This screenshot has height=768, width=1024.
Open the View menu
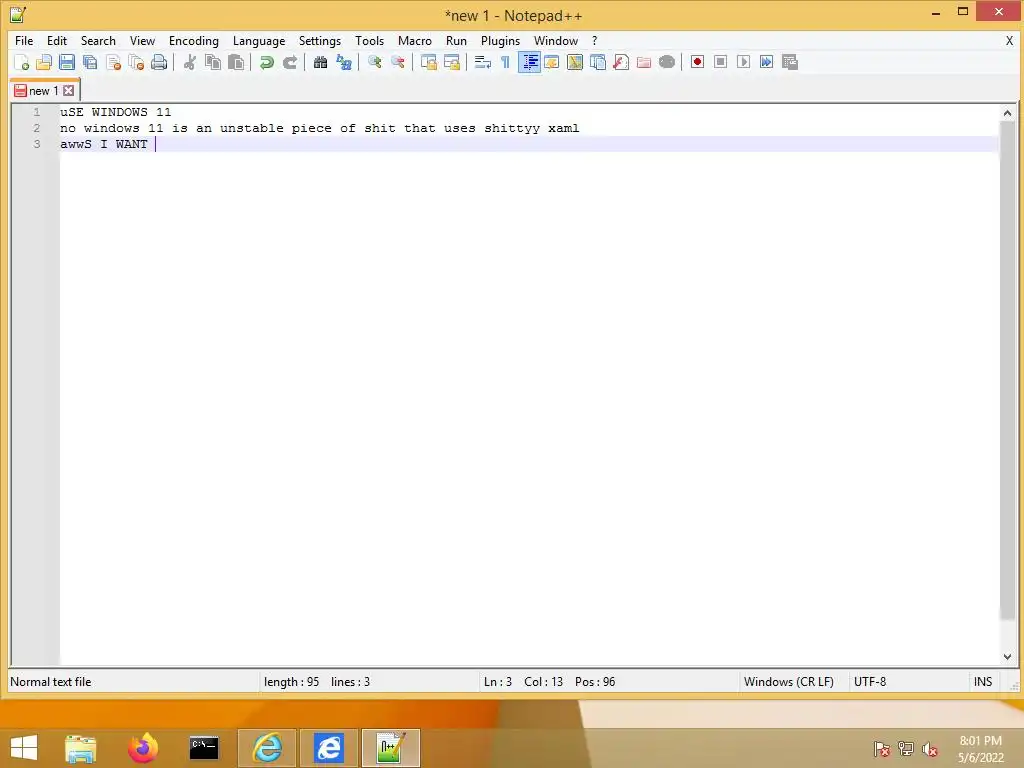[142, 40]
